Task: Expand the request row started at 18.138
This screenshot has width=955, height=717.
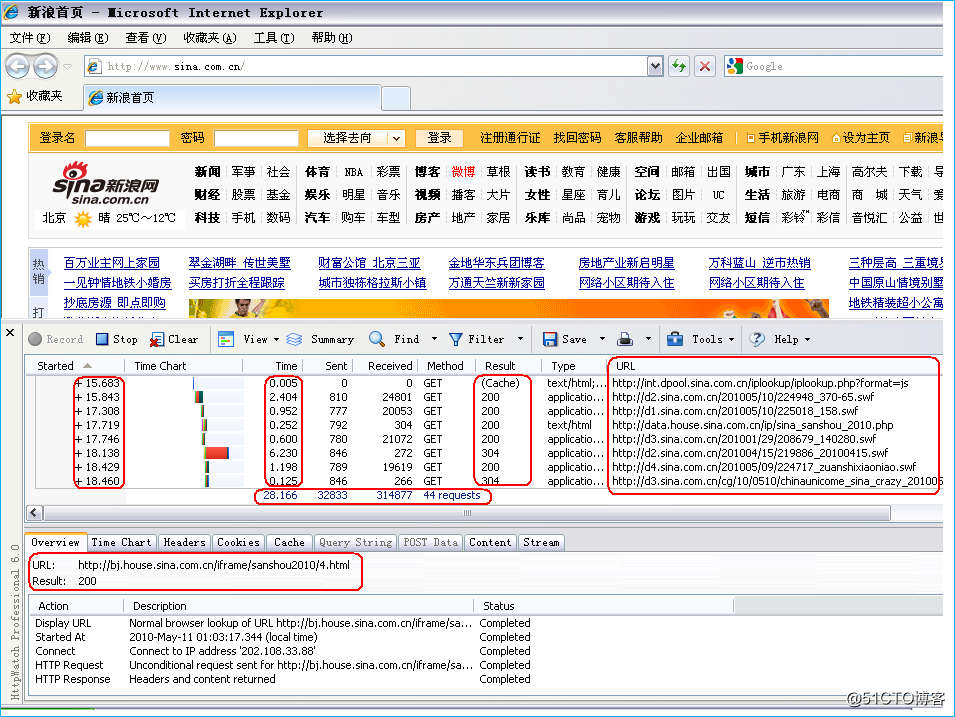Action: coord(78,453)
